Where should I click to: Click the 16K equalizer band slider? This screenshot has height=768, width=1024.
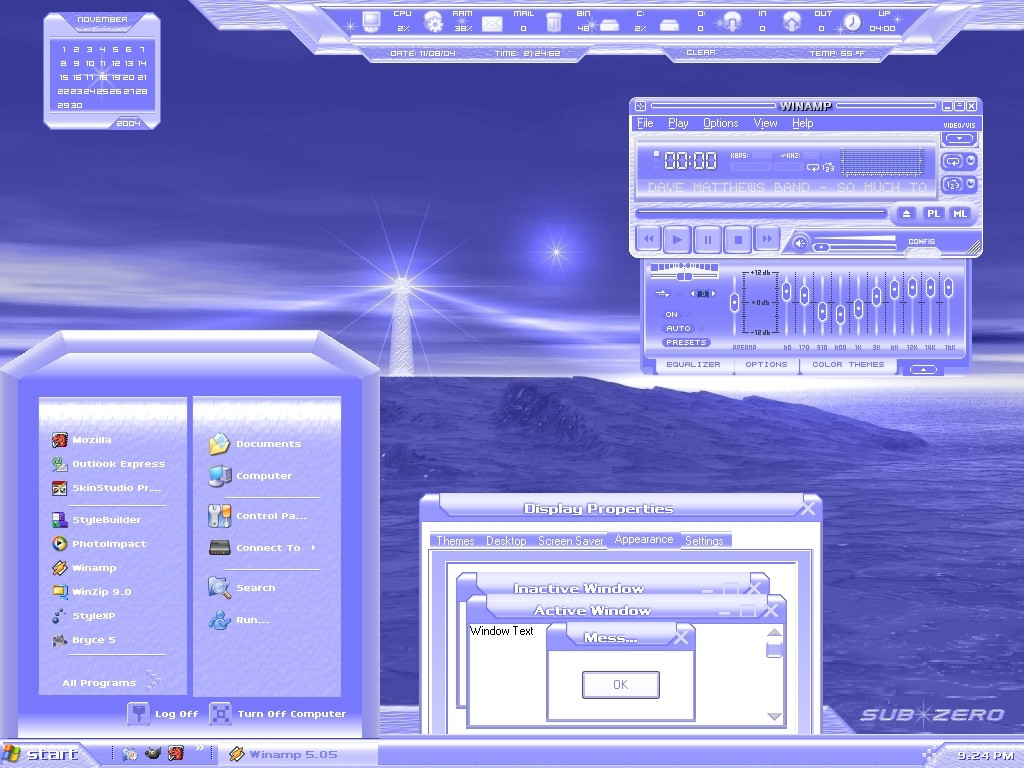(948, 287)
